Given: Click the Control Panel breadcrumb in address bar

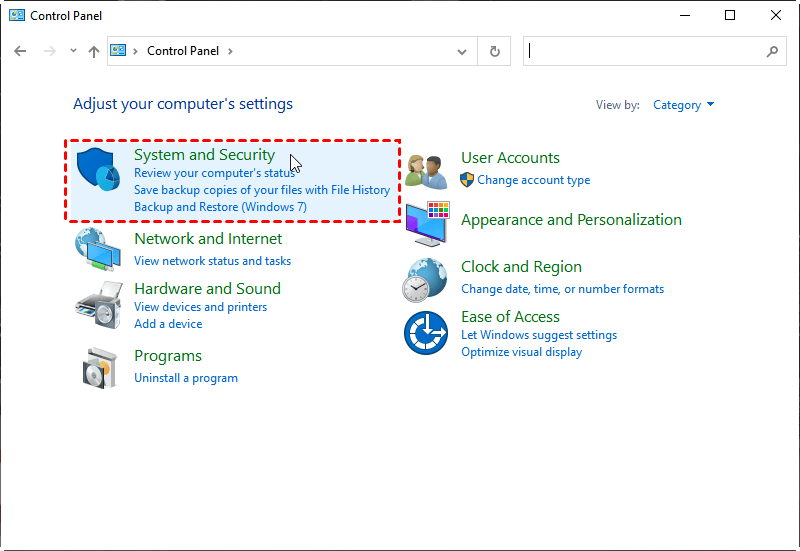Looking at the screenshot, I should [x=183, y=51].
